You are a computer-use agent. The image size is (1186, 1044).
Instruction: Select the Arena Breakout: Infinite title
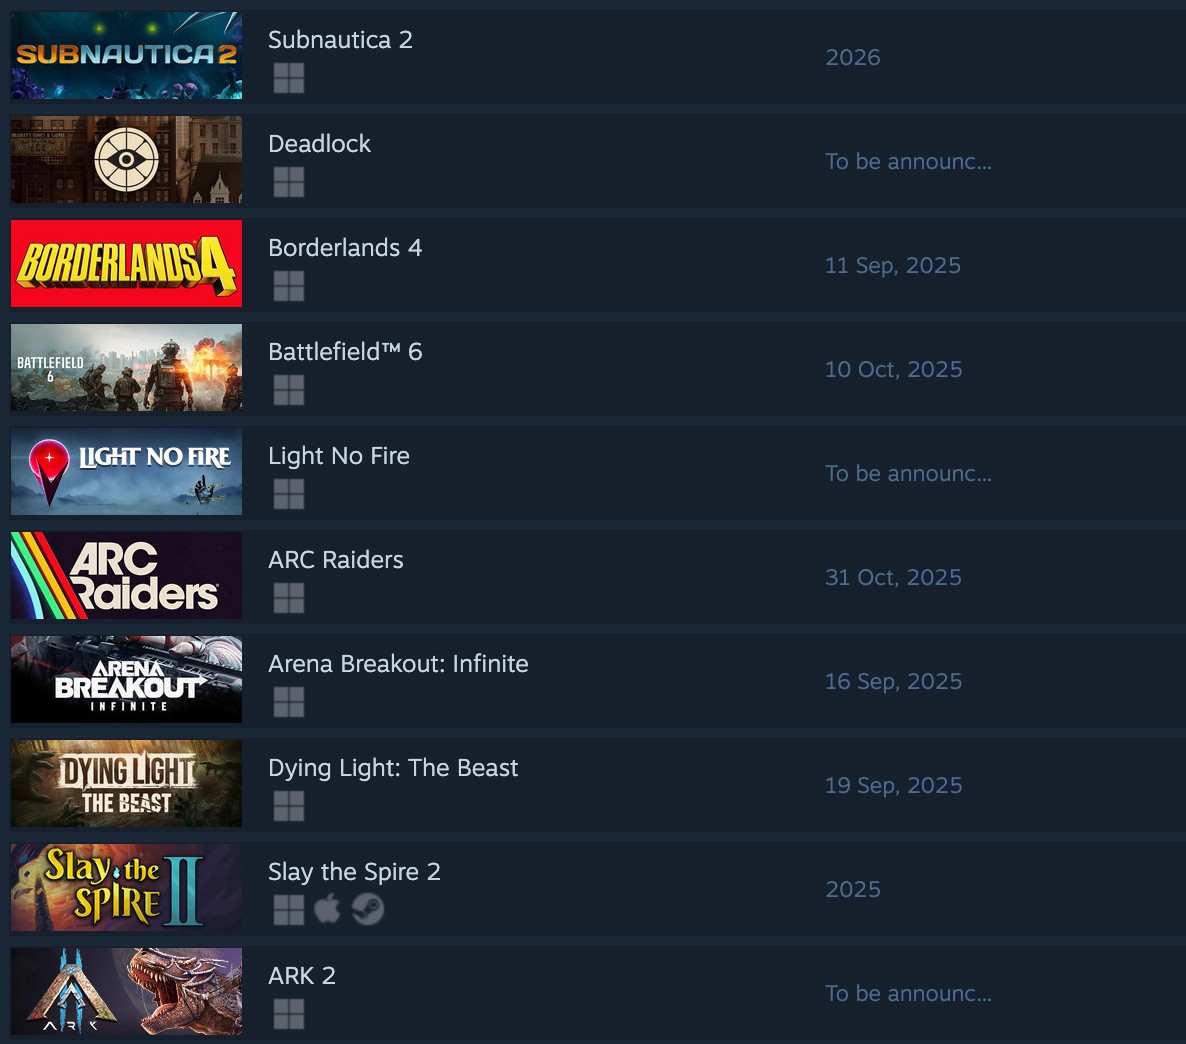click(399, 664)
